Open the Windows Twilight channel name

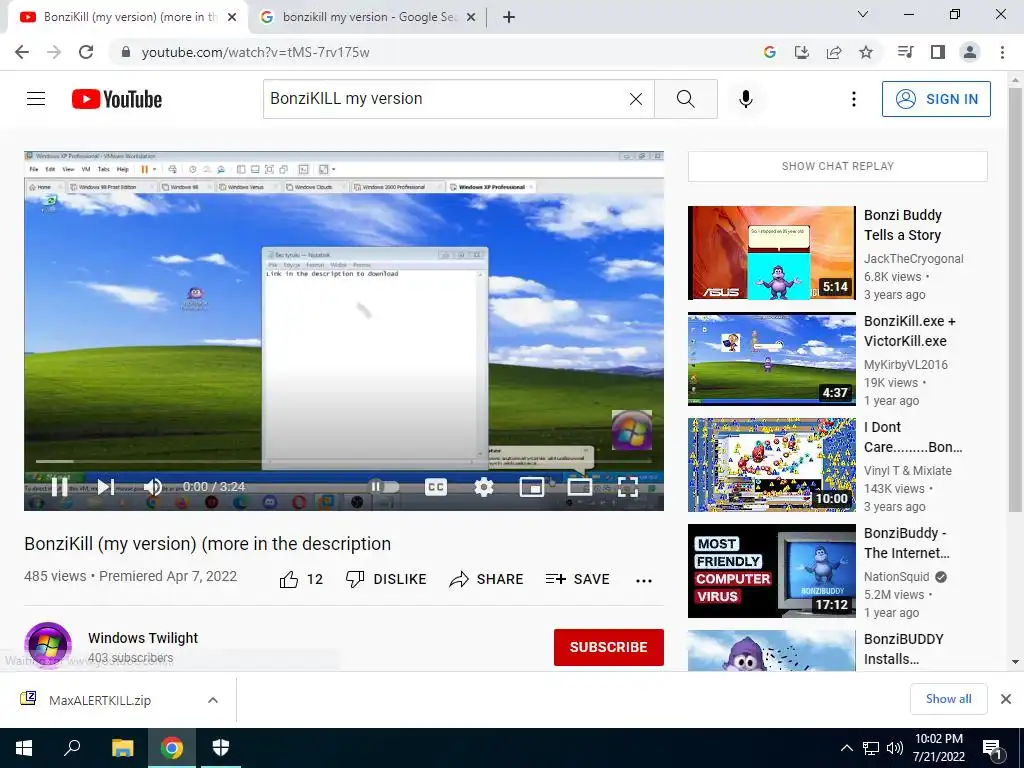[x=143, y=638]
